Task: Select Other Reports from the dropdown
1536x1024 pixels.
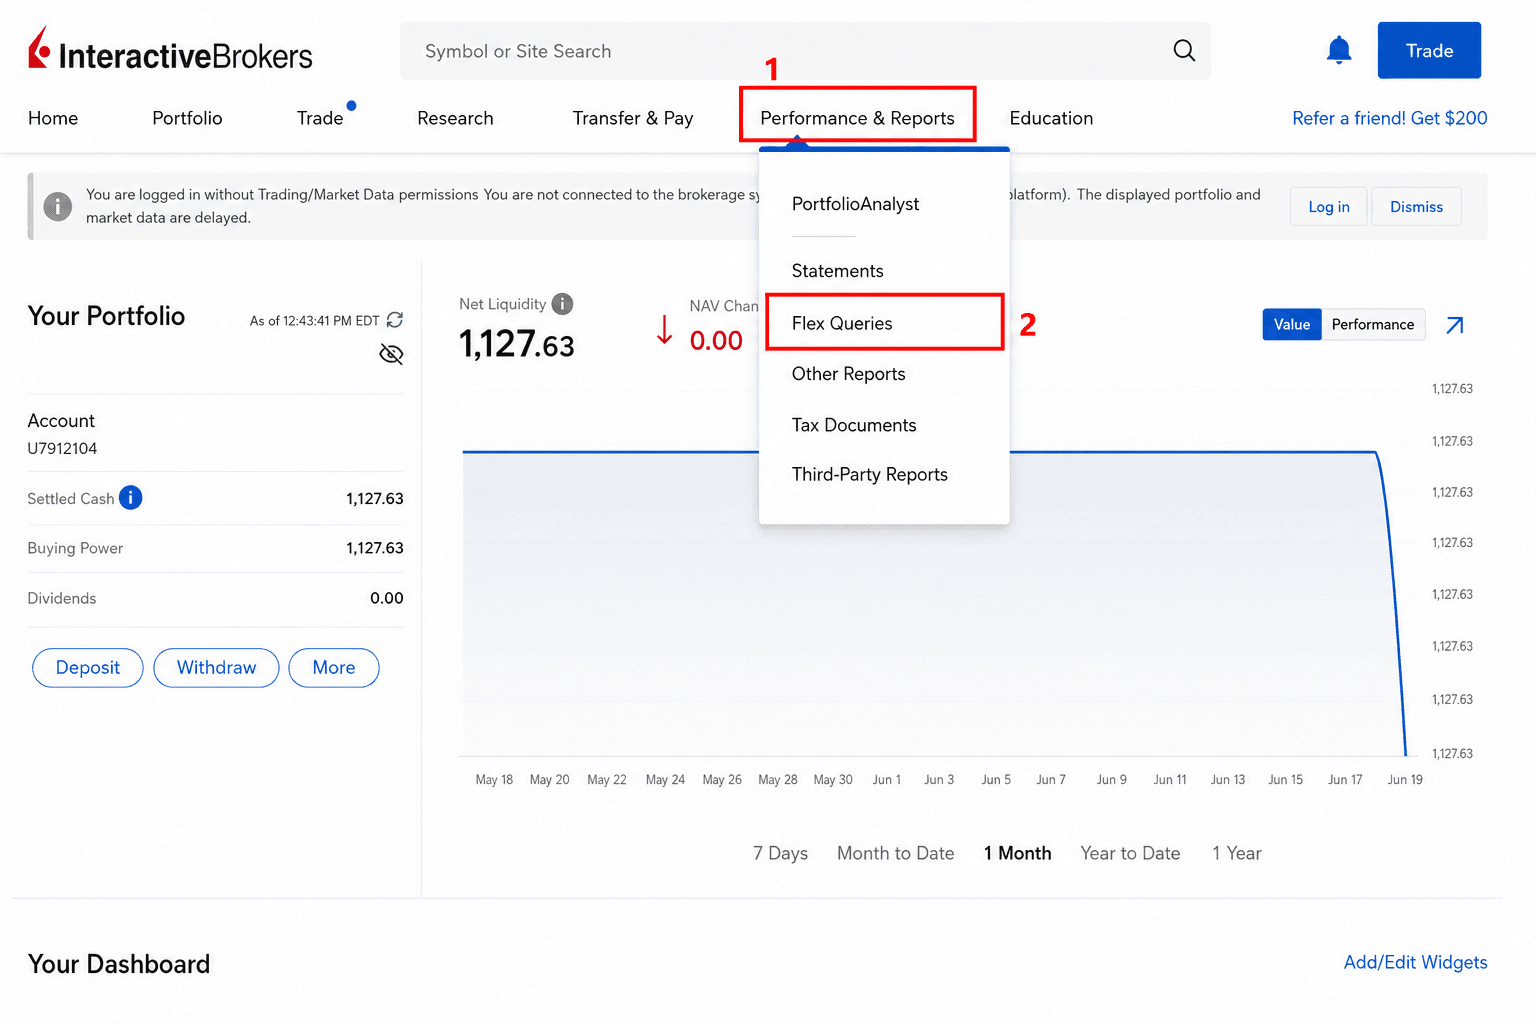Action: [848, 374]
